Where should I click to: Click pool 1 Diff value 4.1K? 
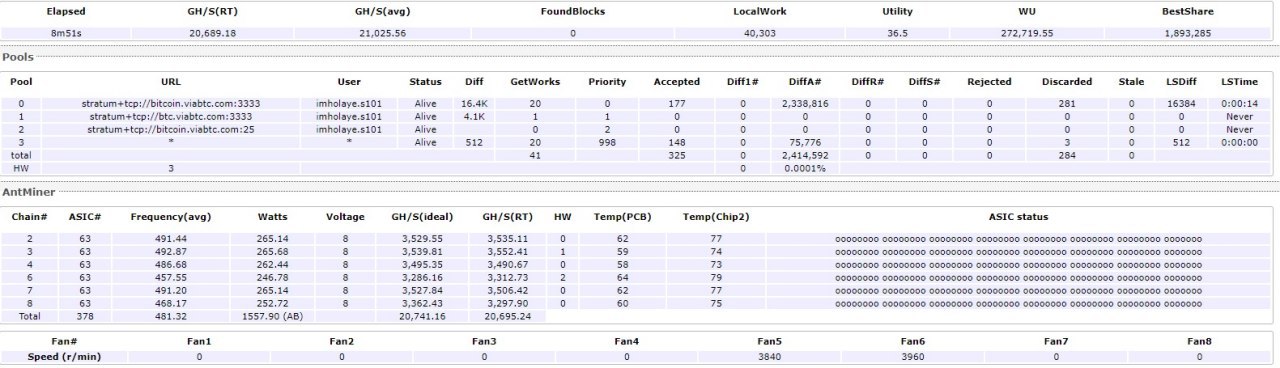[x=474, y=116]
